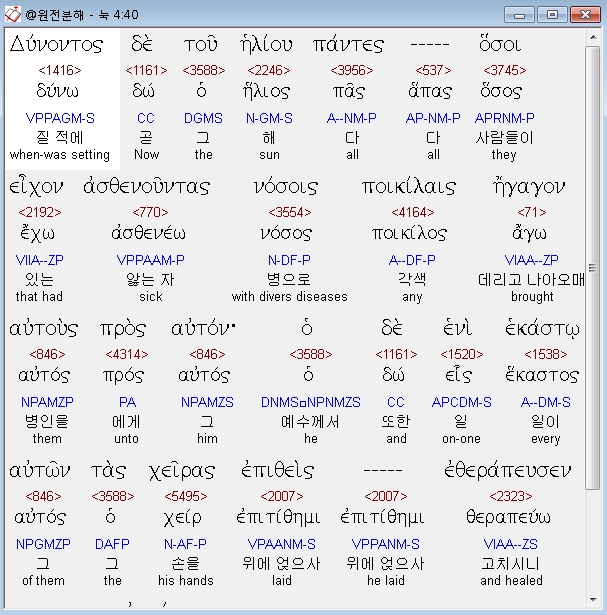Click the parsing code AP-NM-P
The image size is (607, 615).
[x=433, y=118]
